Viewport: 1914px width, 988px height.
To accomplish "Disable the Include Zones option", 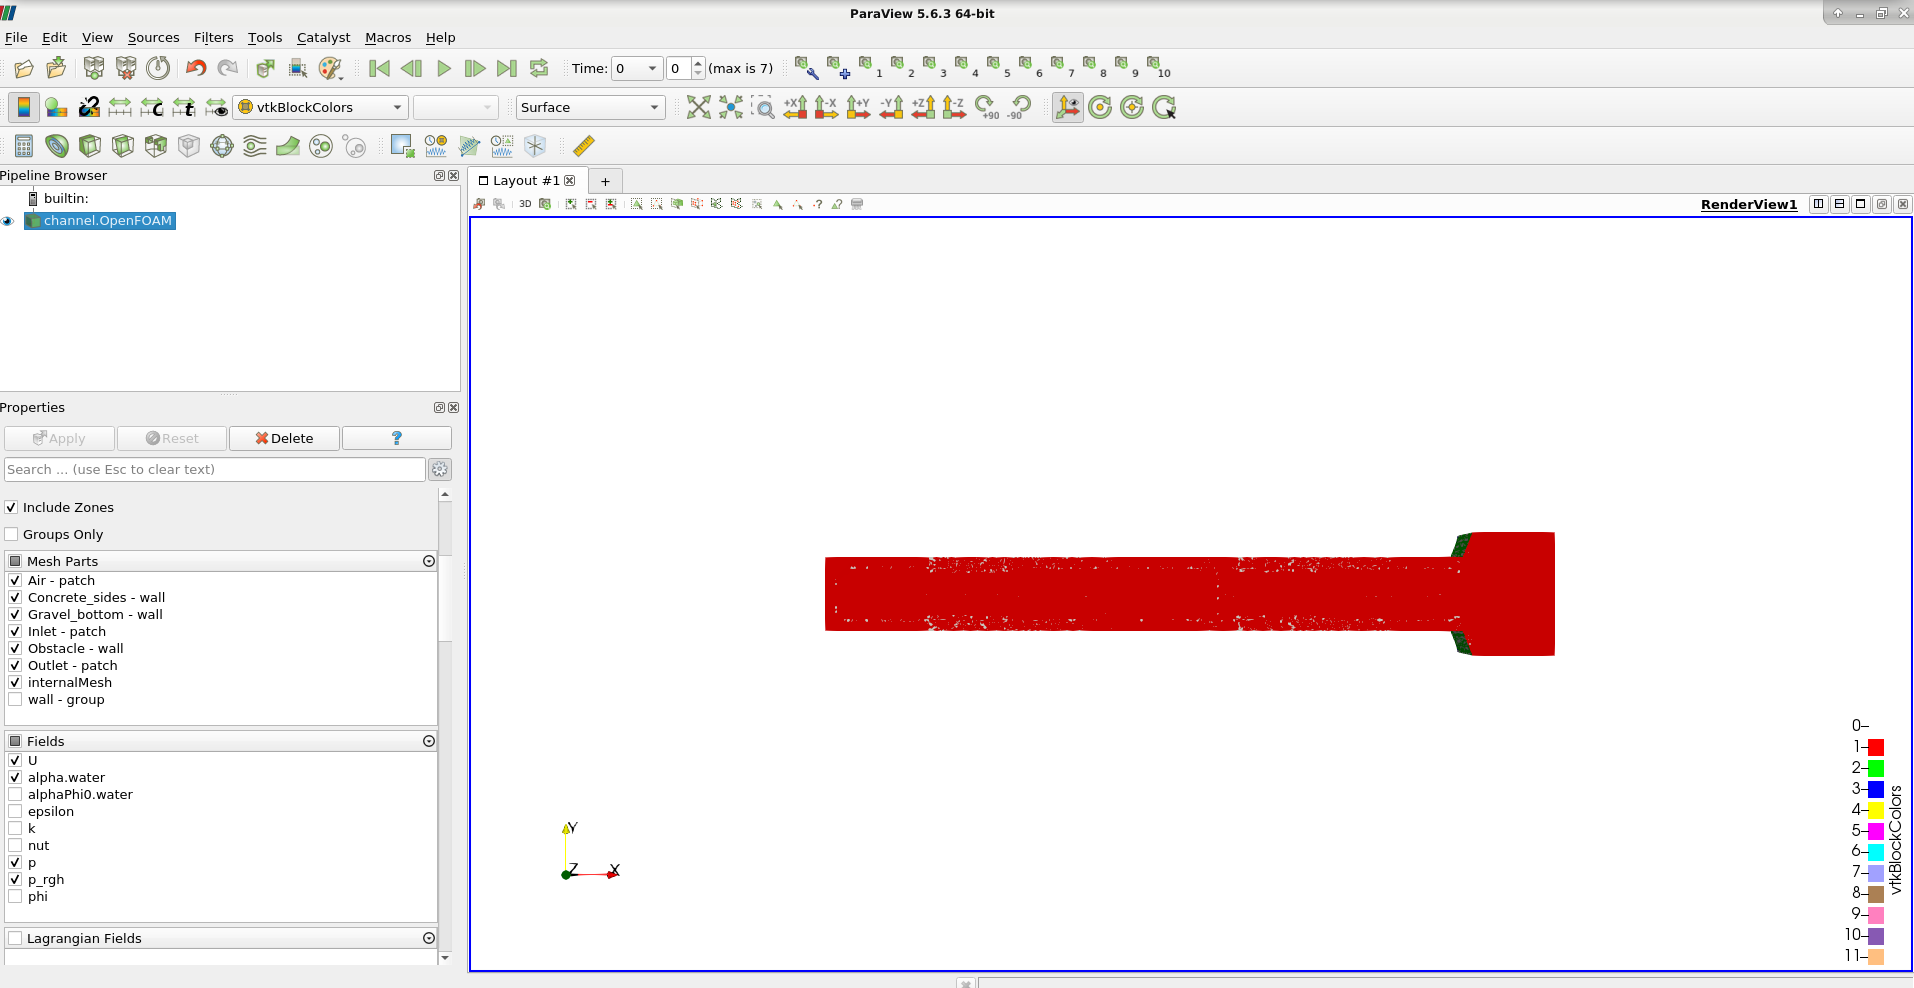I will pyautogui.click(x=11, y=507).
